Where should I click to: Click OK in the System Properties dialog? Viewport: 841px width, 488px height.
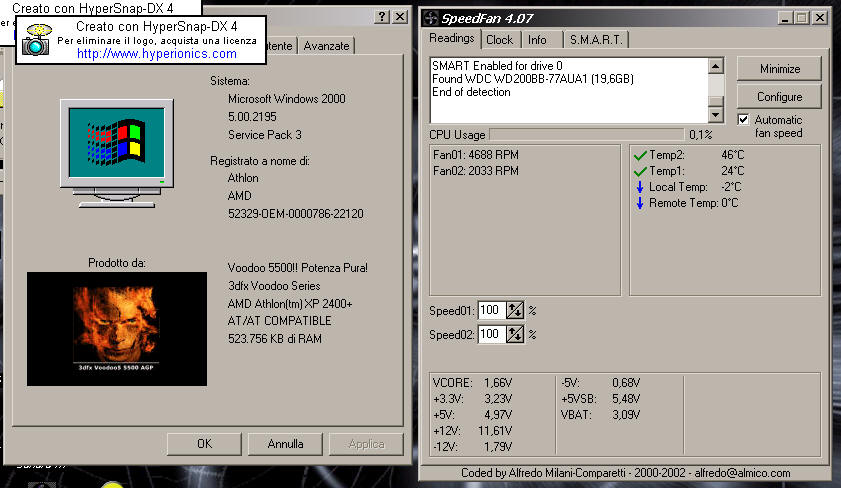(204, 444)
